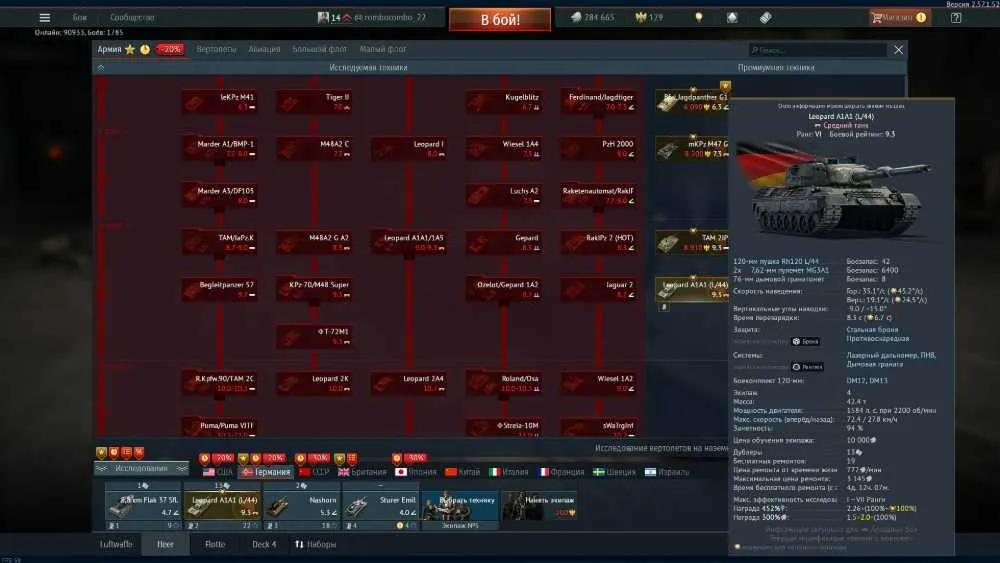Select the Jaguar 2 vehicle card
The width and height of the screenshot is (1000, 563).
(x=598, y=289)
